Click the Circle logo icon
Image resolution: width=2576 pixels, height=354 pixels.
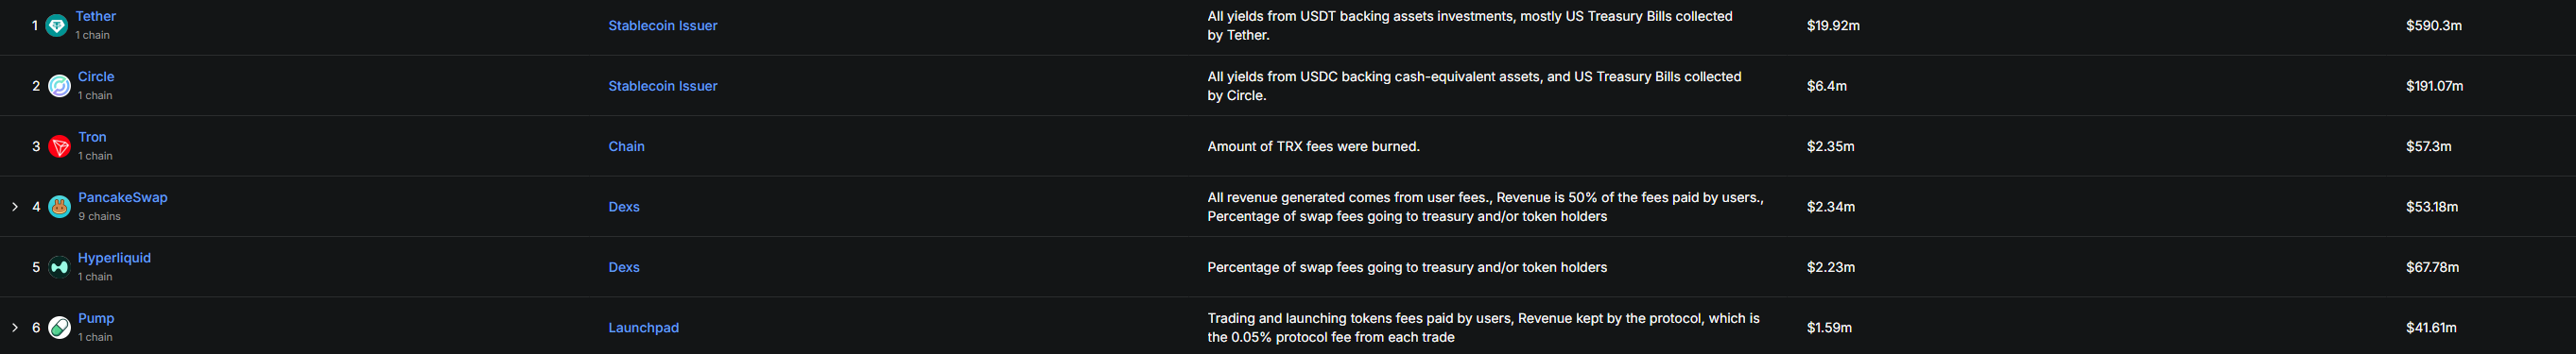(60, 86)
